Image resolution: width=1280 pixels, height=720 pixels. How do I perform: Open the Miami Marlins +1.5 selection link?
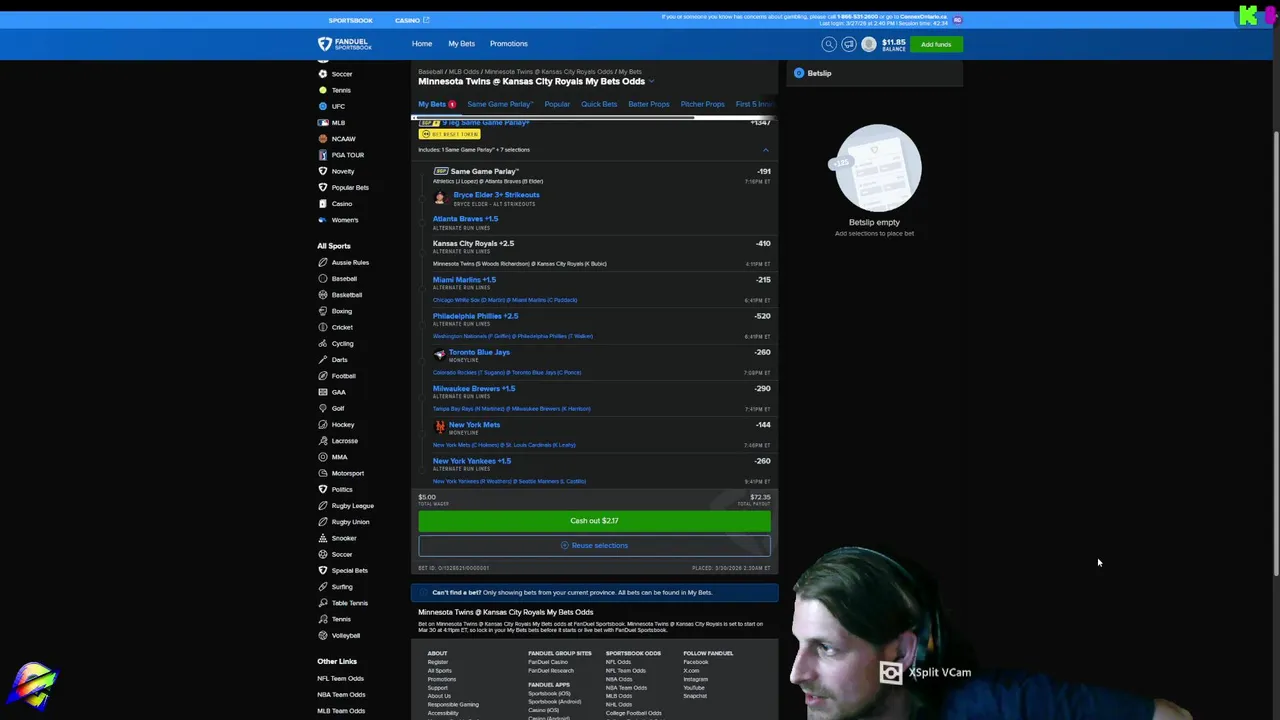464,280
